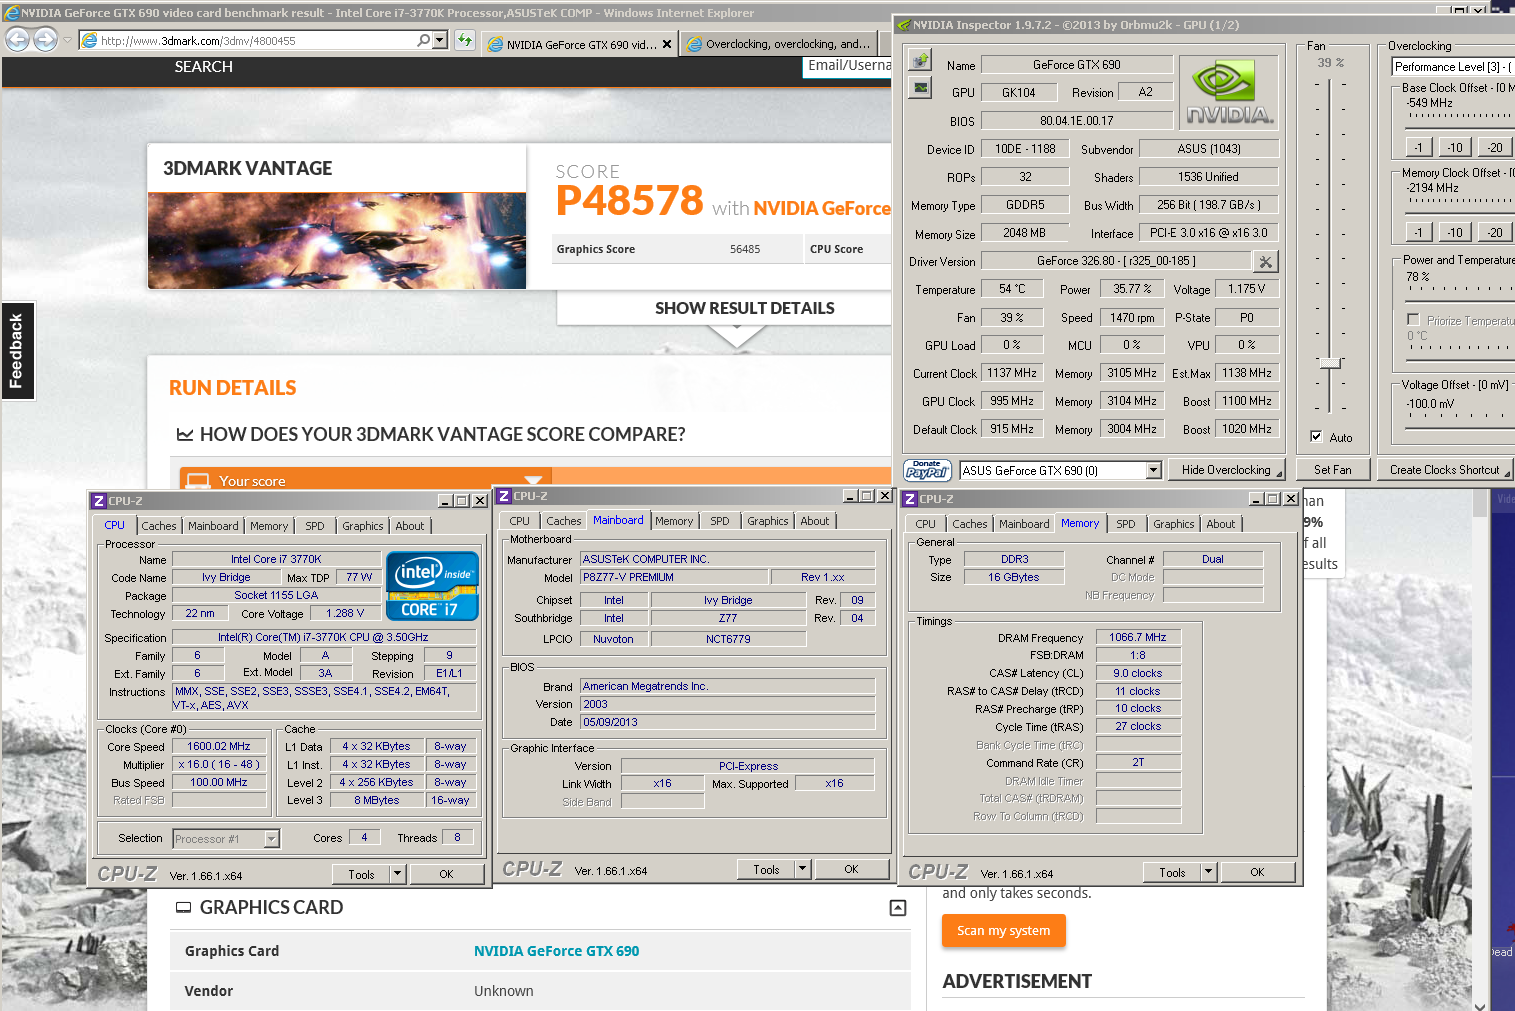Screen dimensions: 1515x1011
Task: Click the Scan my system button
Action: [1003, 931]
